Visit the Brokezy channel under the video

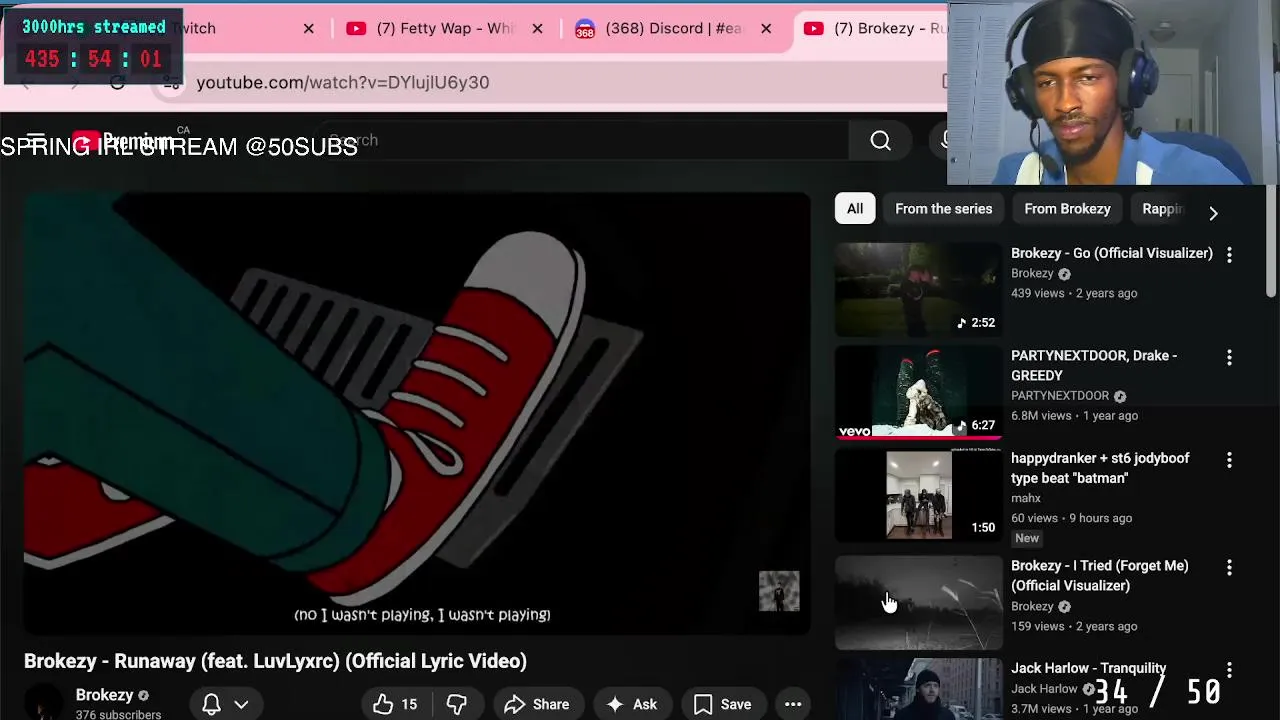[104, 695]
